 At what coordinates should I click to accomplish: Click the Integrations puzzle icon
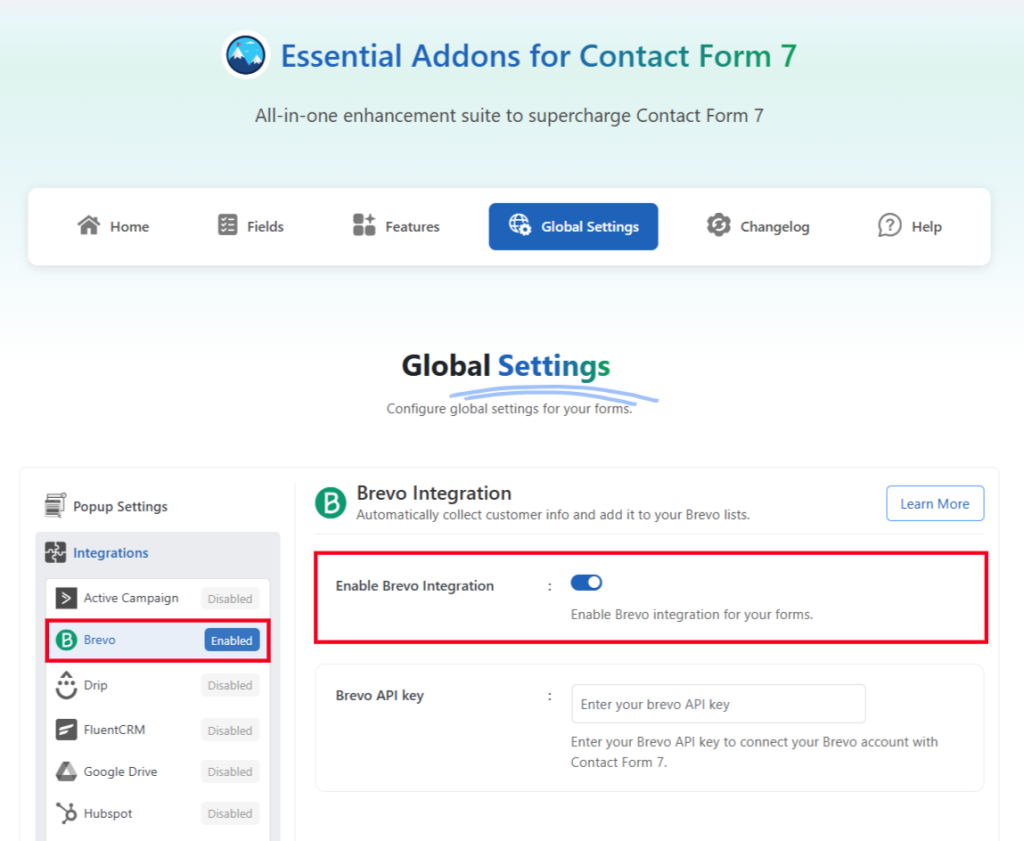[x=56, y=552]
